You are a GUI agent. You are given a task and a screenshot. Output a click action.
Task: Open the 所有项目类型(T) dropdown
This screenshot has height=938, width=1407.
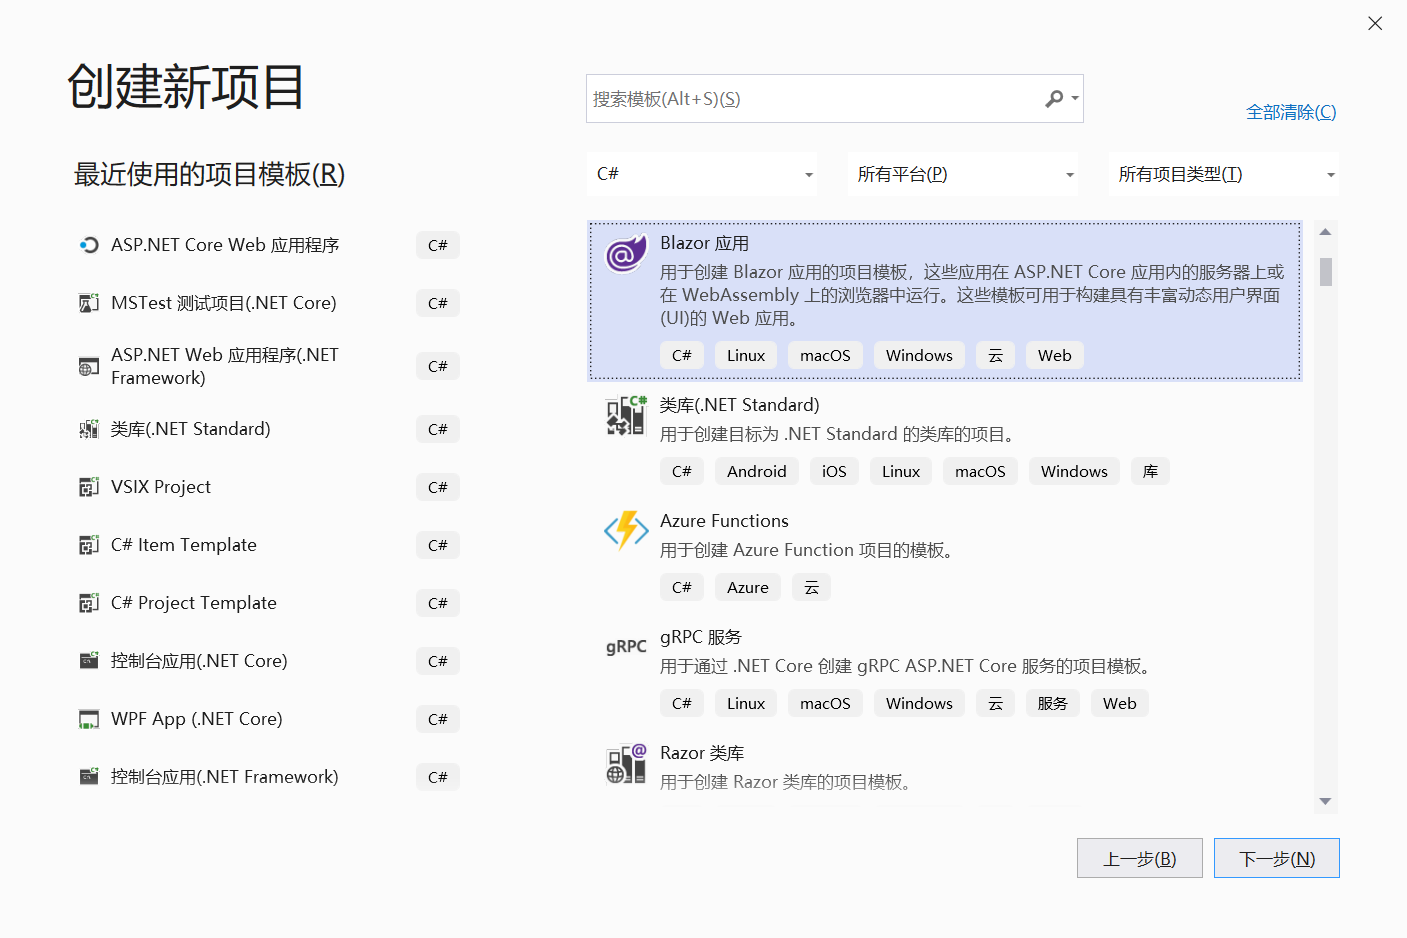1222,173
